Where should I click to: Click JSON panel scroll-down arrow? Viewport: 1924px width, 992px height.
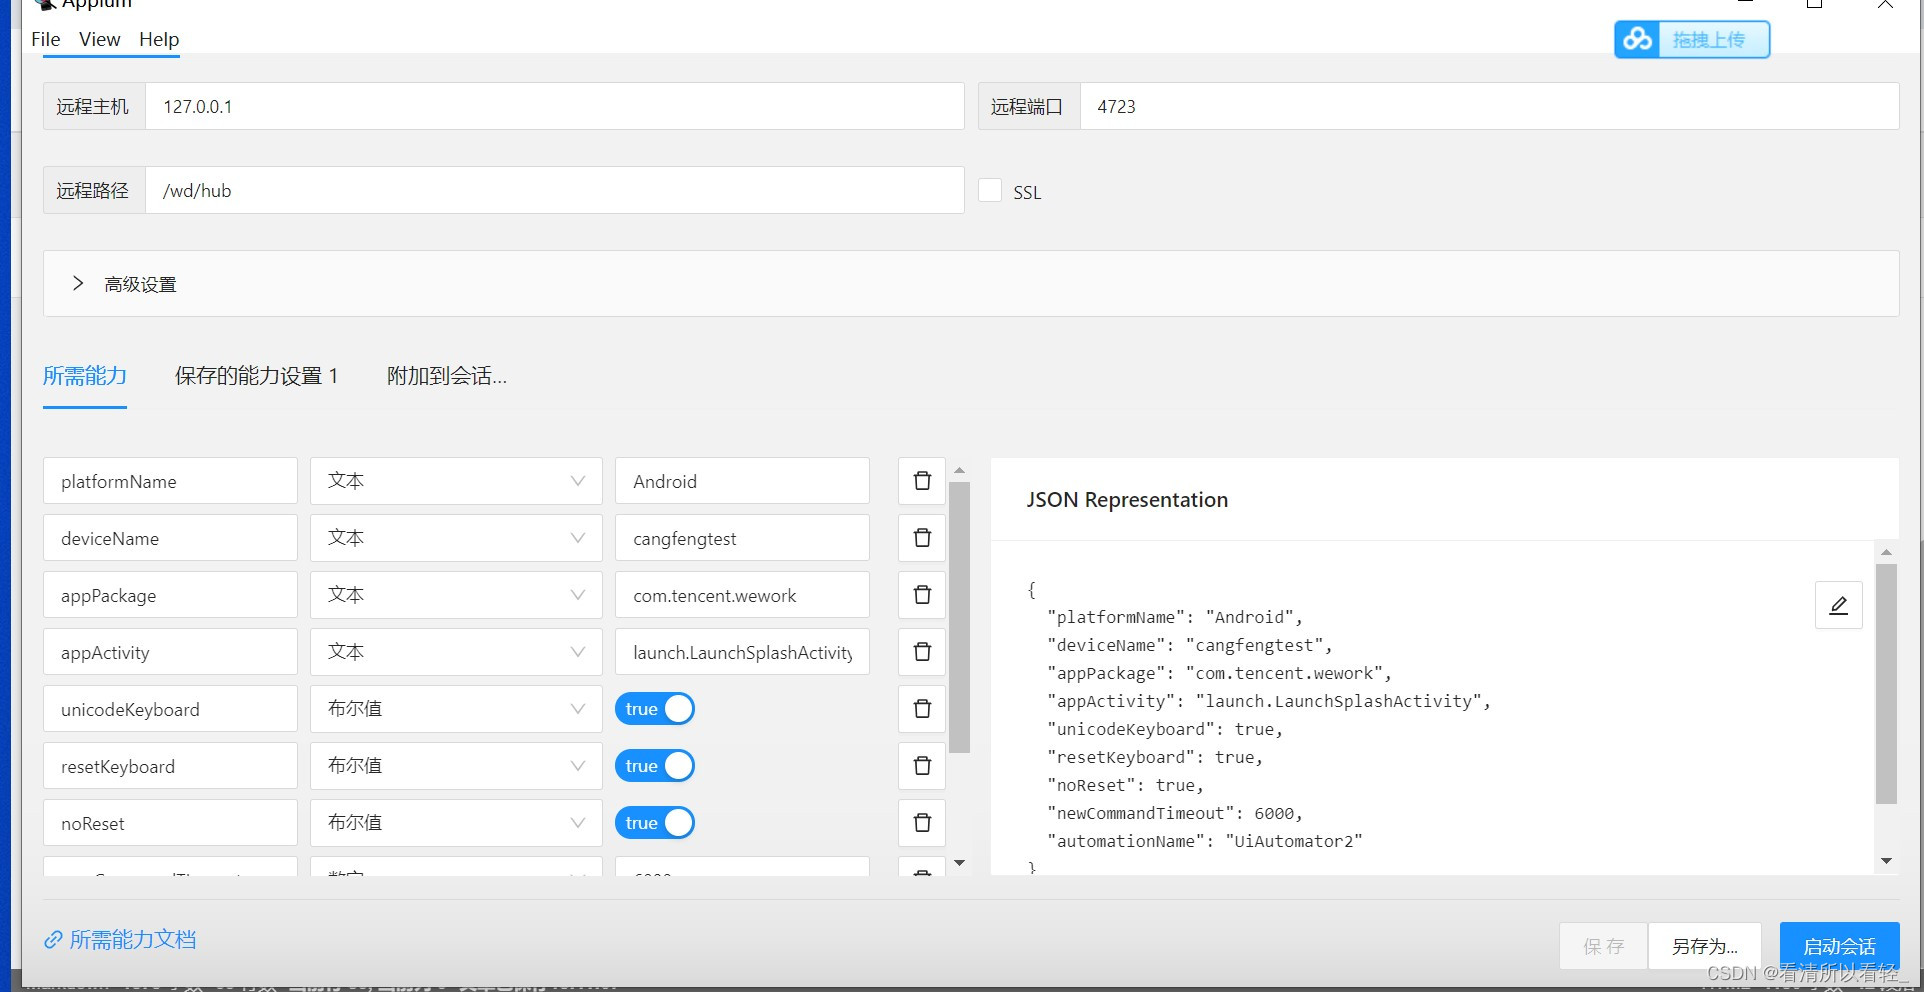pyautogui.click(x=1886, y=861)
